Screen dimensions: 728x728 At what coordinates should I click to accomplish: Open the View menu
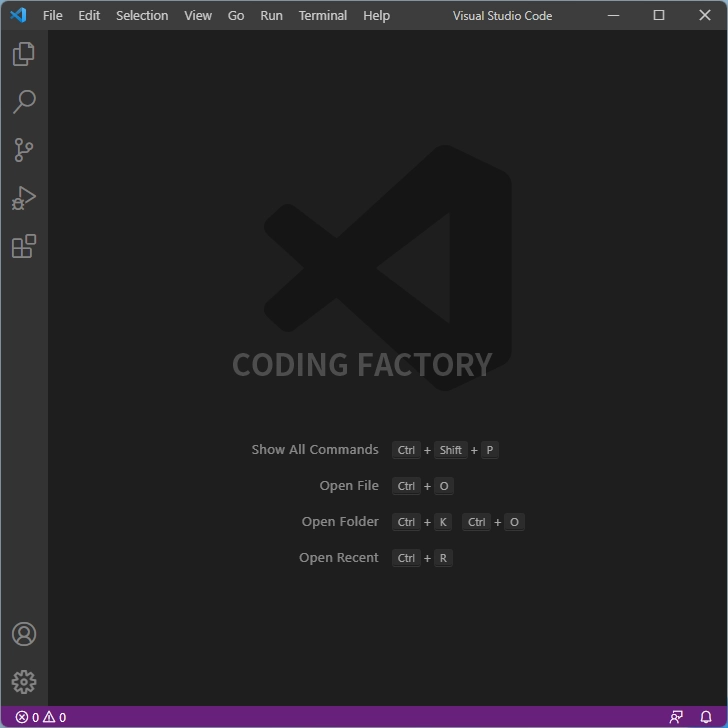(198, 16)
